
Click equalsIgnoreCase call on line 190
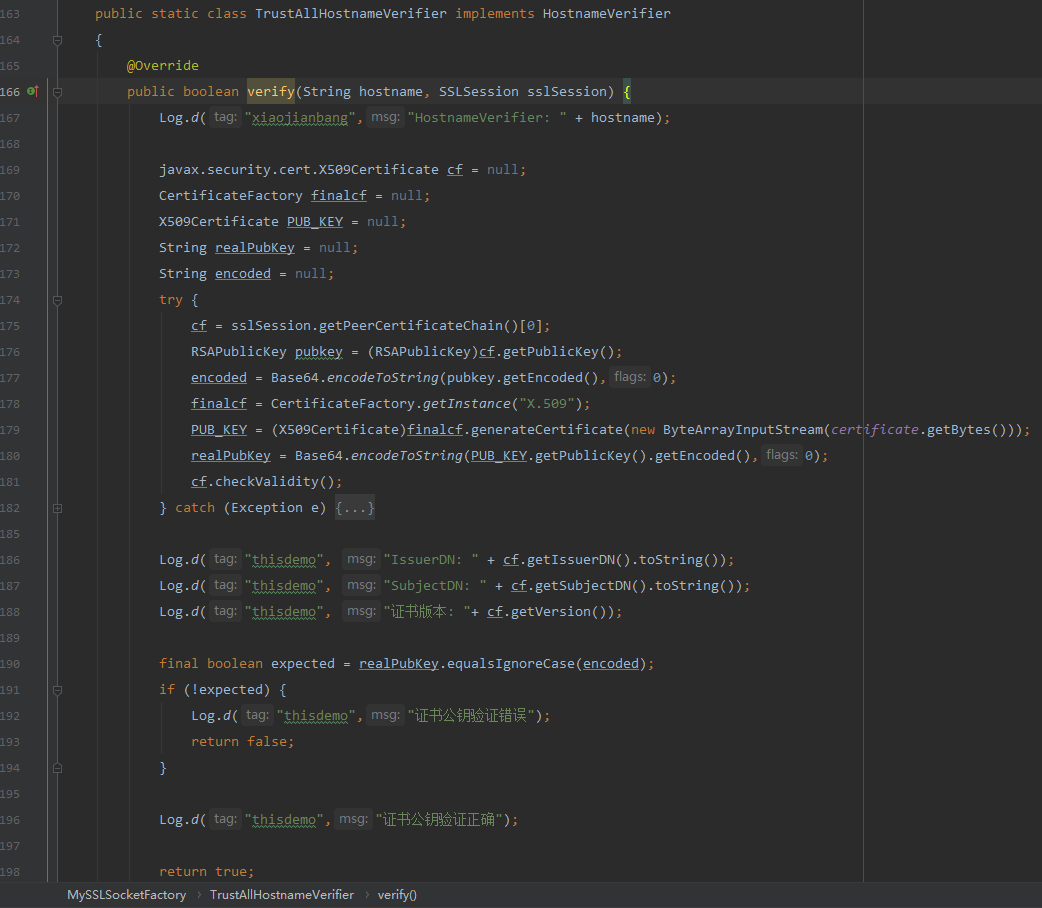[x=510, y=664]
